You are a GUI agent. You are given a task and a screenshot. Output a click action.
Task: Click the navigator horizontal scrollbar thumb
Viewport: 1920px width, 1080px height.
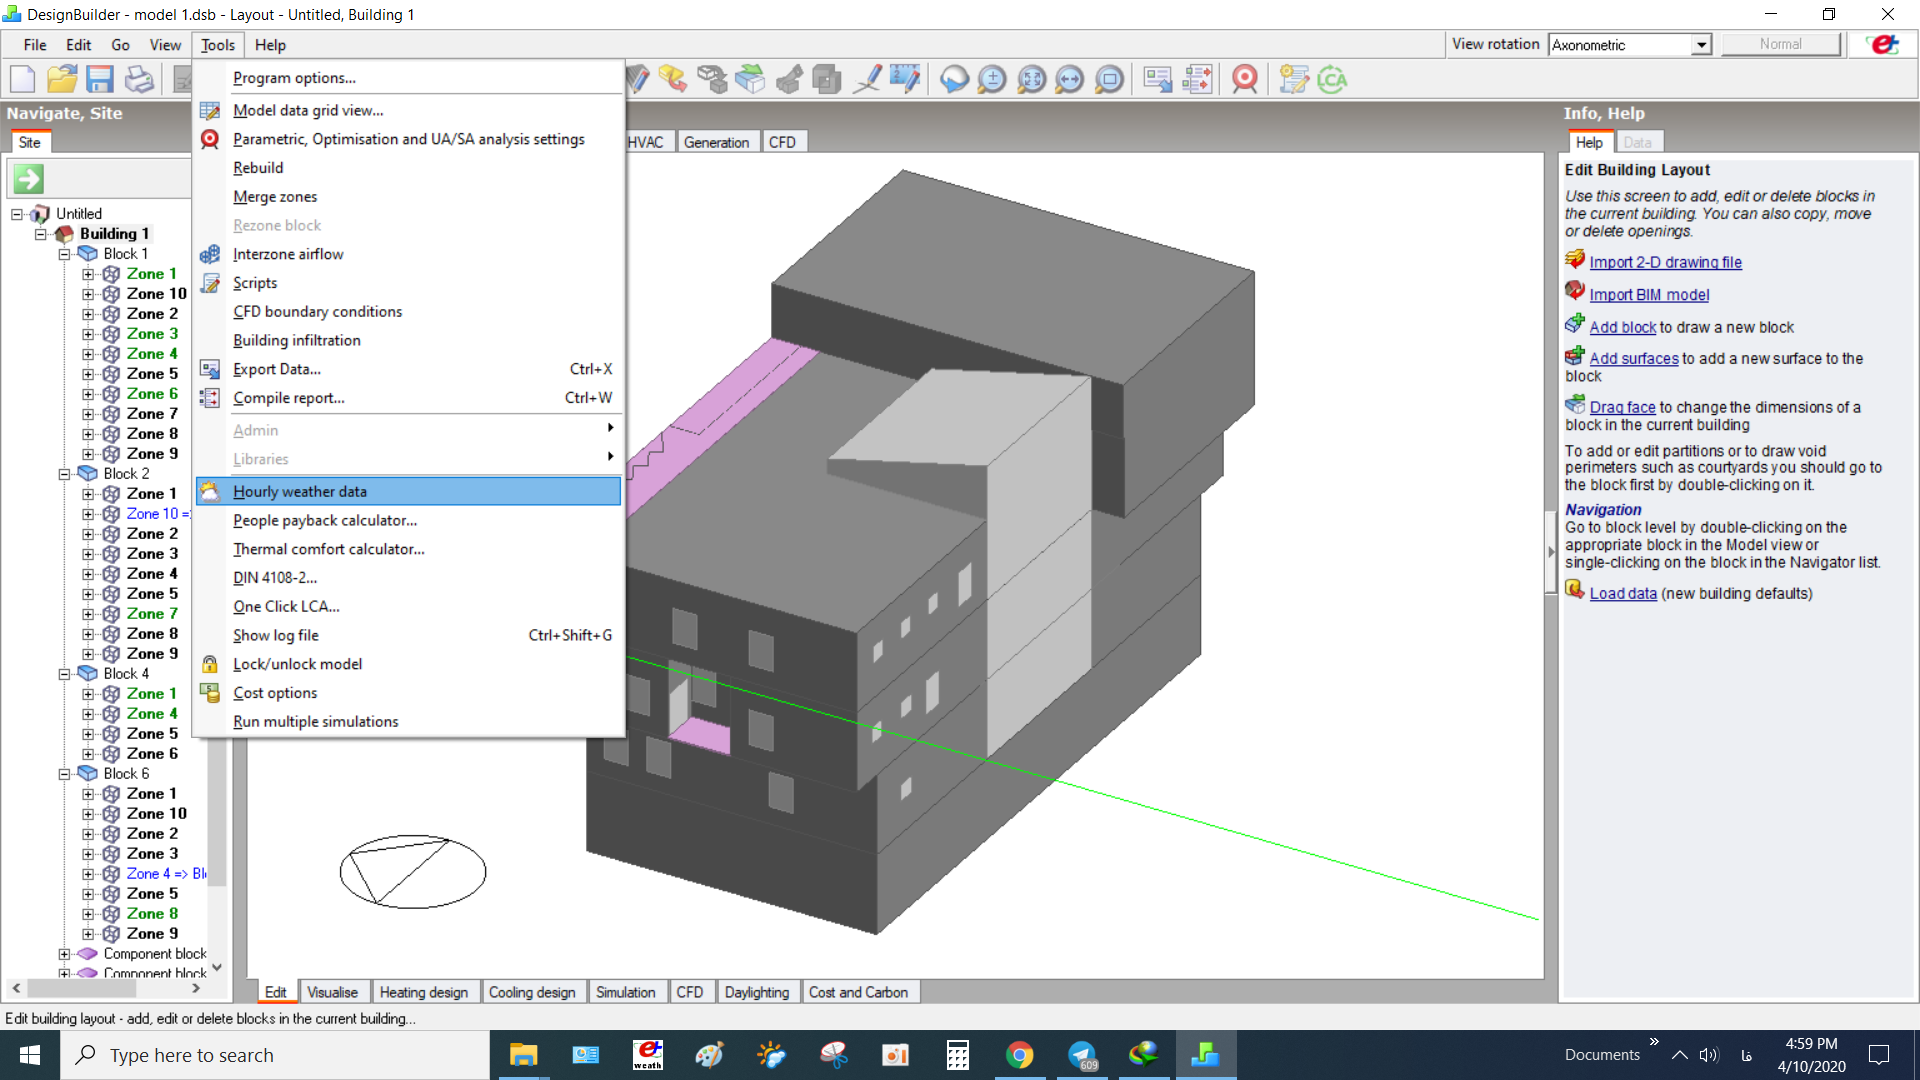click(x=81, y=988)
